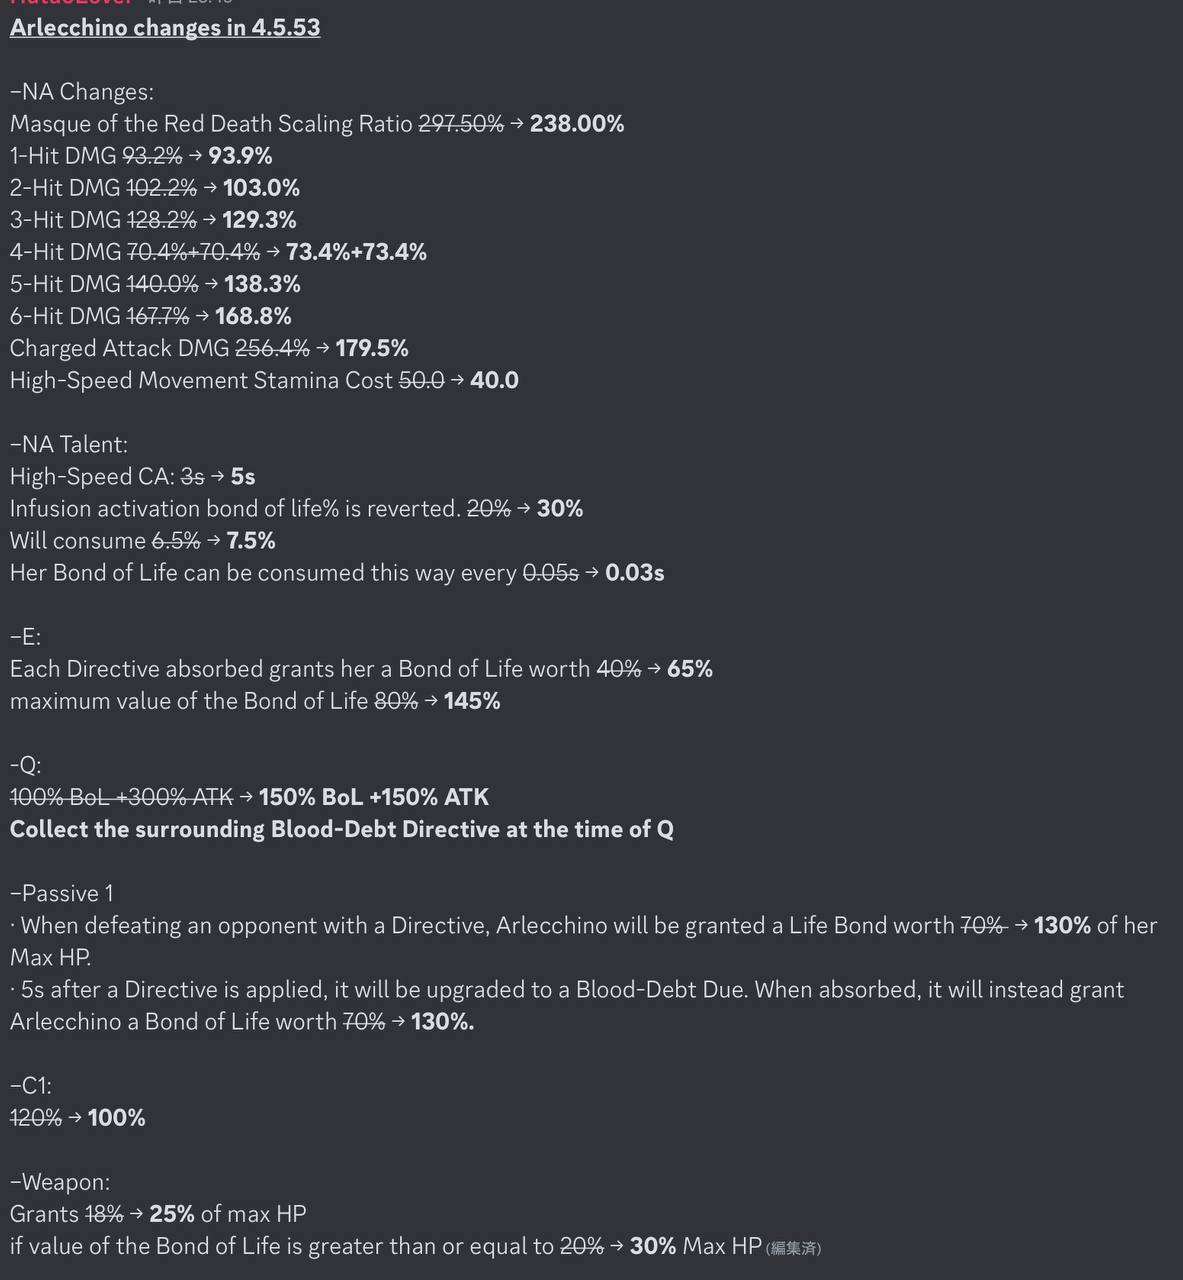The image size is (1183, 1280).
Task: Click the bold 238.00% scaling ratio value
Action: click(577, 124)
